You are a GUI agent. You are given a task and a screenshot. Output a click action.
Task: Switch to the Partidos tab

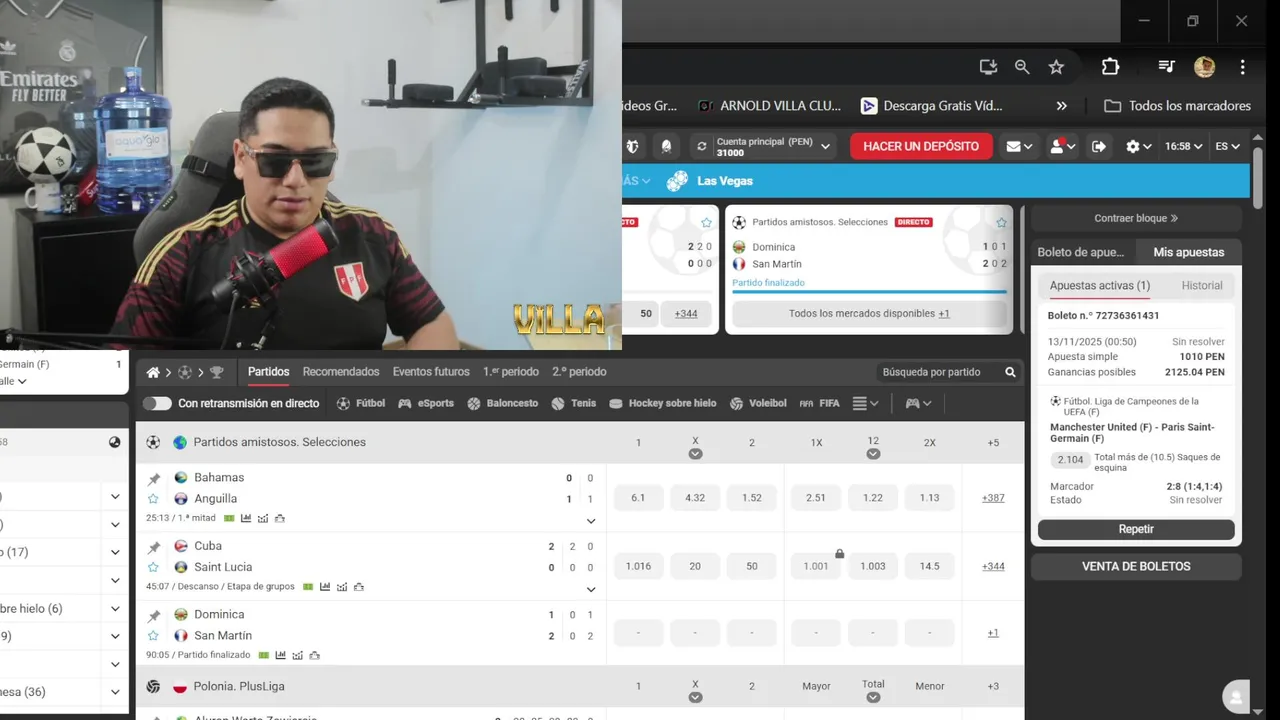pyautogui.click(x=269, y=372)
